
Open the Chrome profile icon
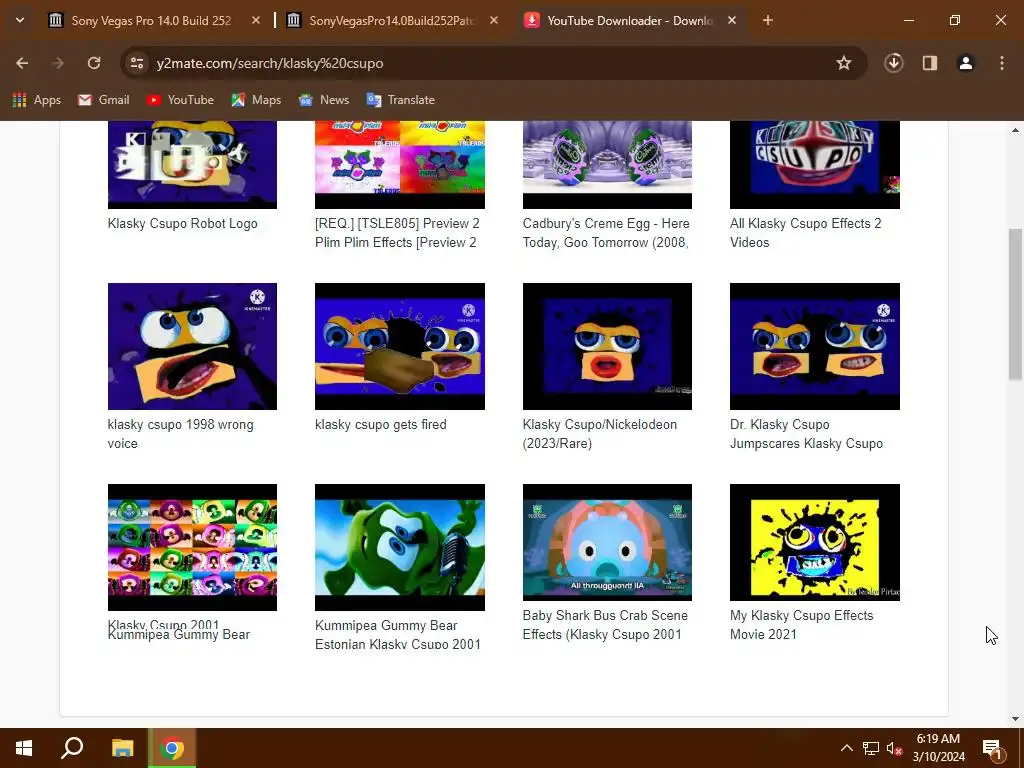(965, 63)
